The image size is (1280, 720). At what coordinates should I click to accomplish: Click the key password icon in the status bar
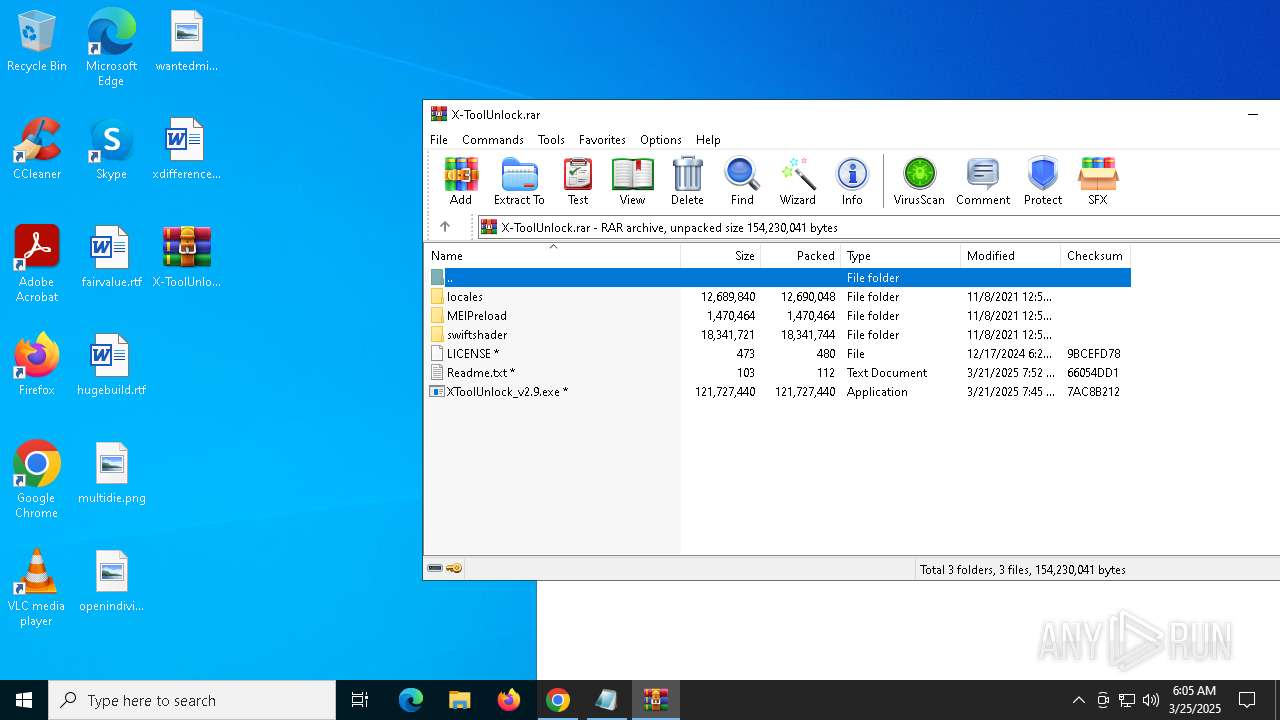pos(454,568)
